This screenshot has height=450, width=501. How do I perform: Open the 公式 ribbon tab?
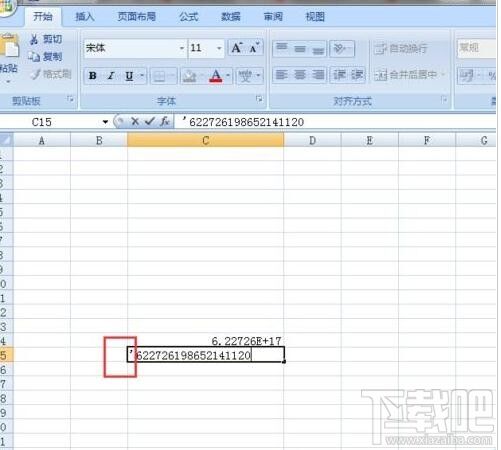pos(189,17)
